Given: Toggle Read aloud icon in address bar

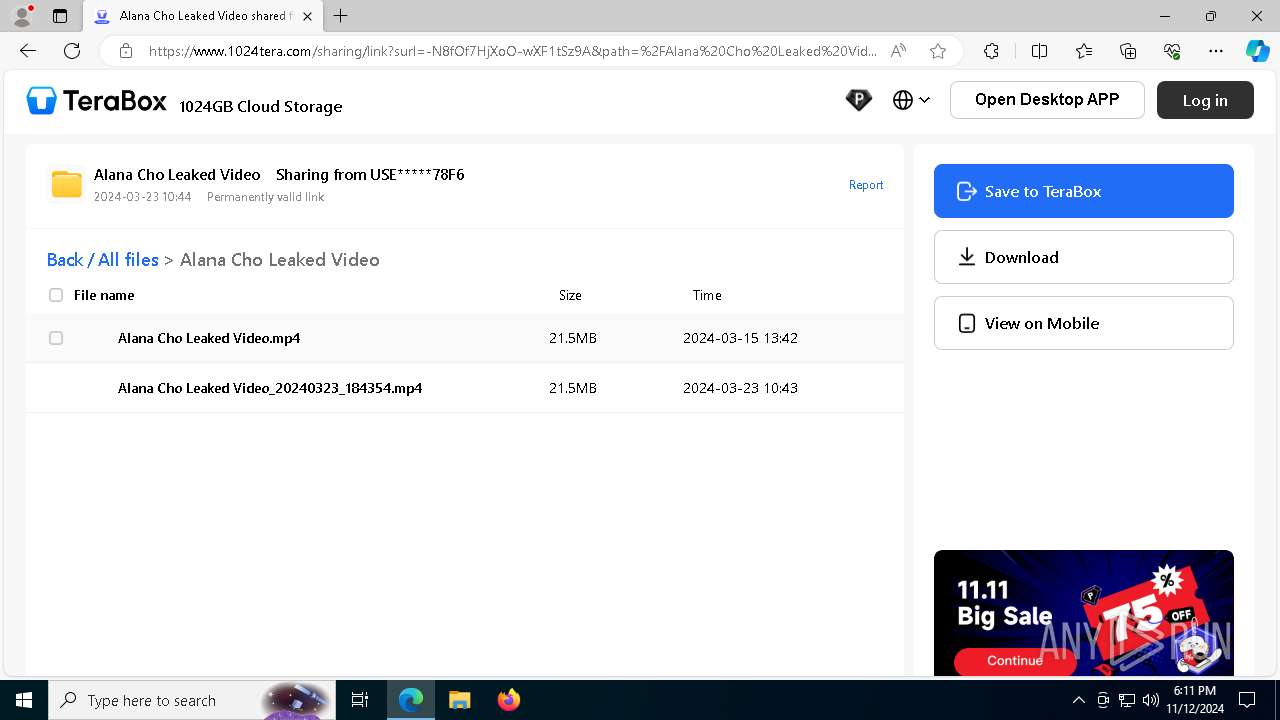Looking at the screenshot, I should click(898, 51).
